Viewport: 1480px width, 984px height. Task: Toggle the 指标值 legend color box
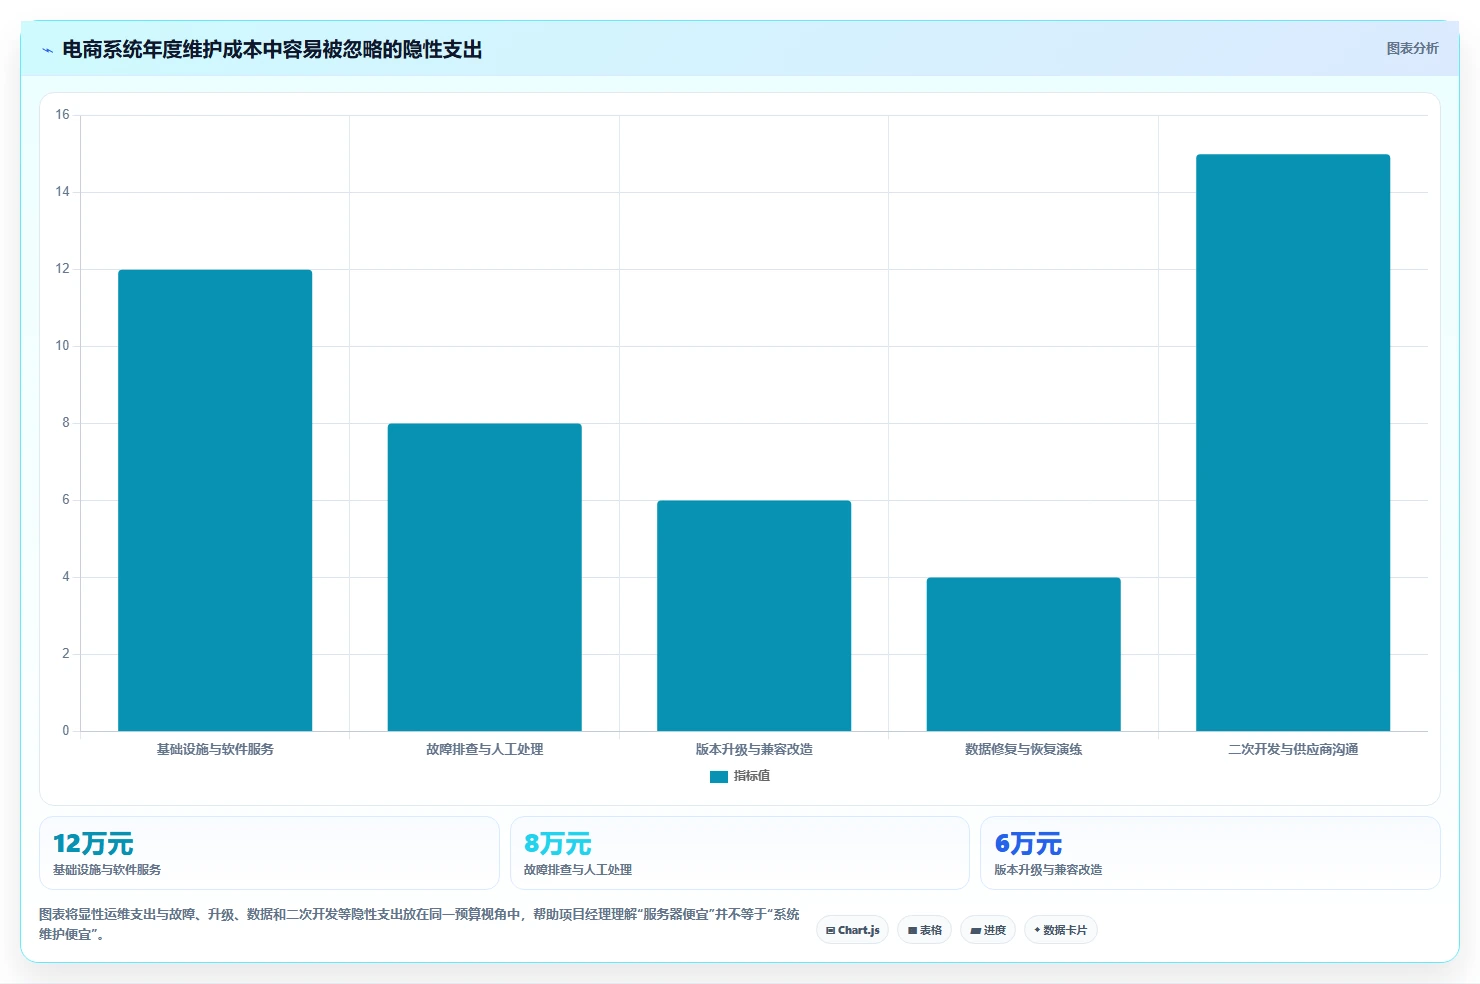click(x=718, y=776)
